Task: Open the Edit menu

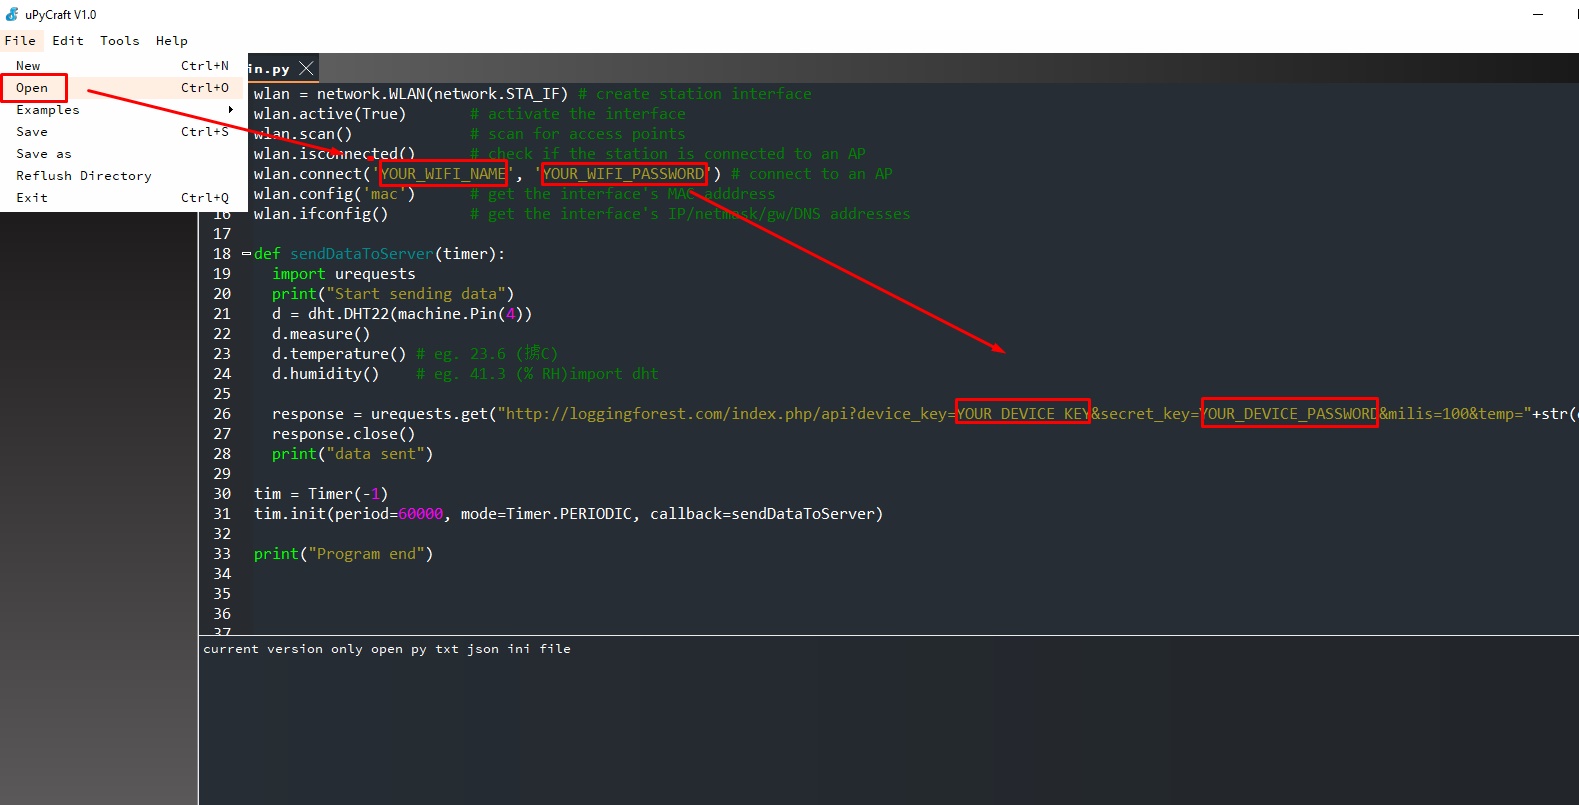Action: tap(68, 41)
